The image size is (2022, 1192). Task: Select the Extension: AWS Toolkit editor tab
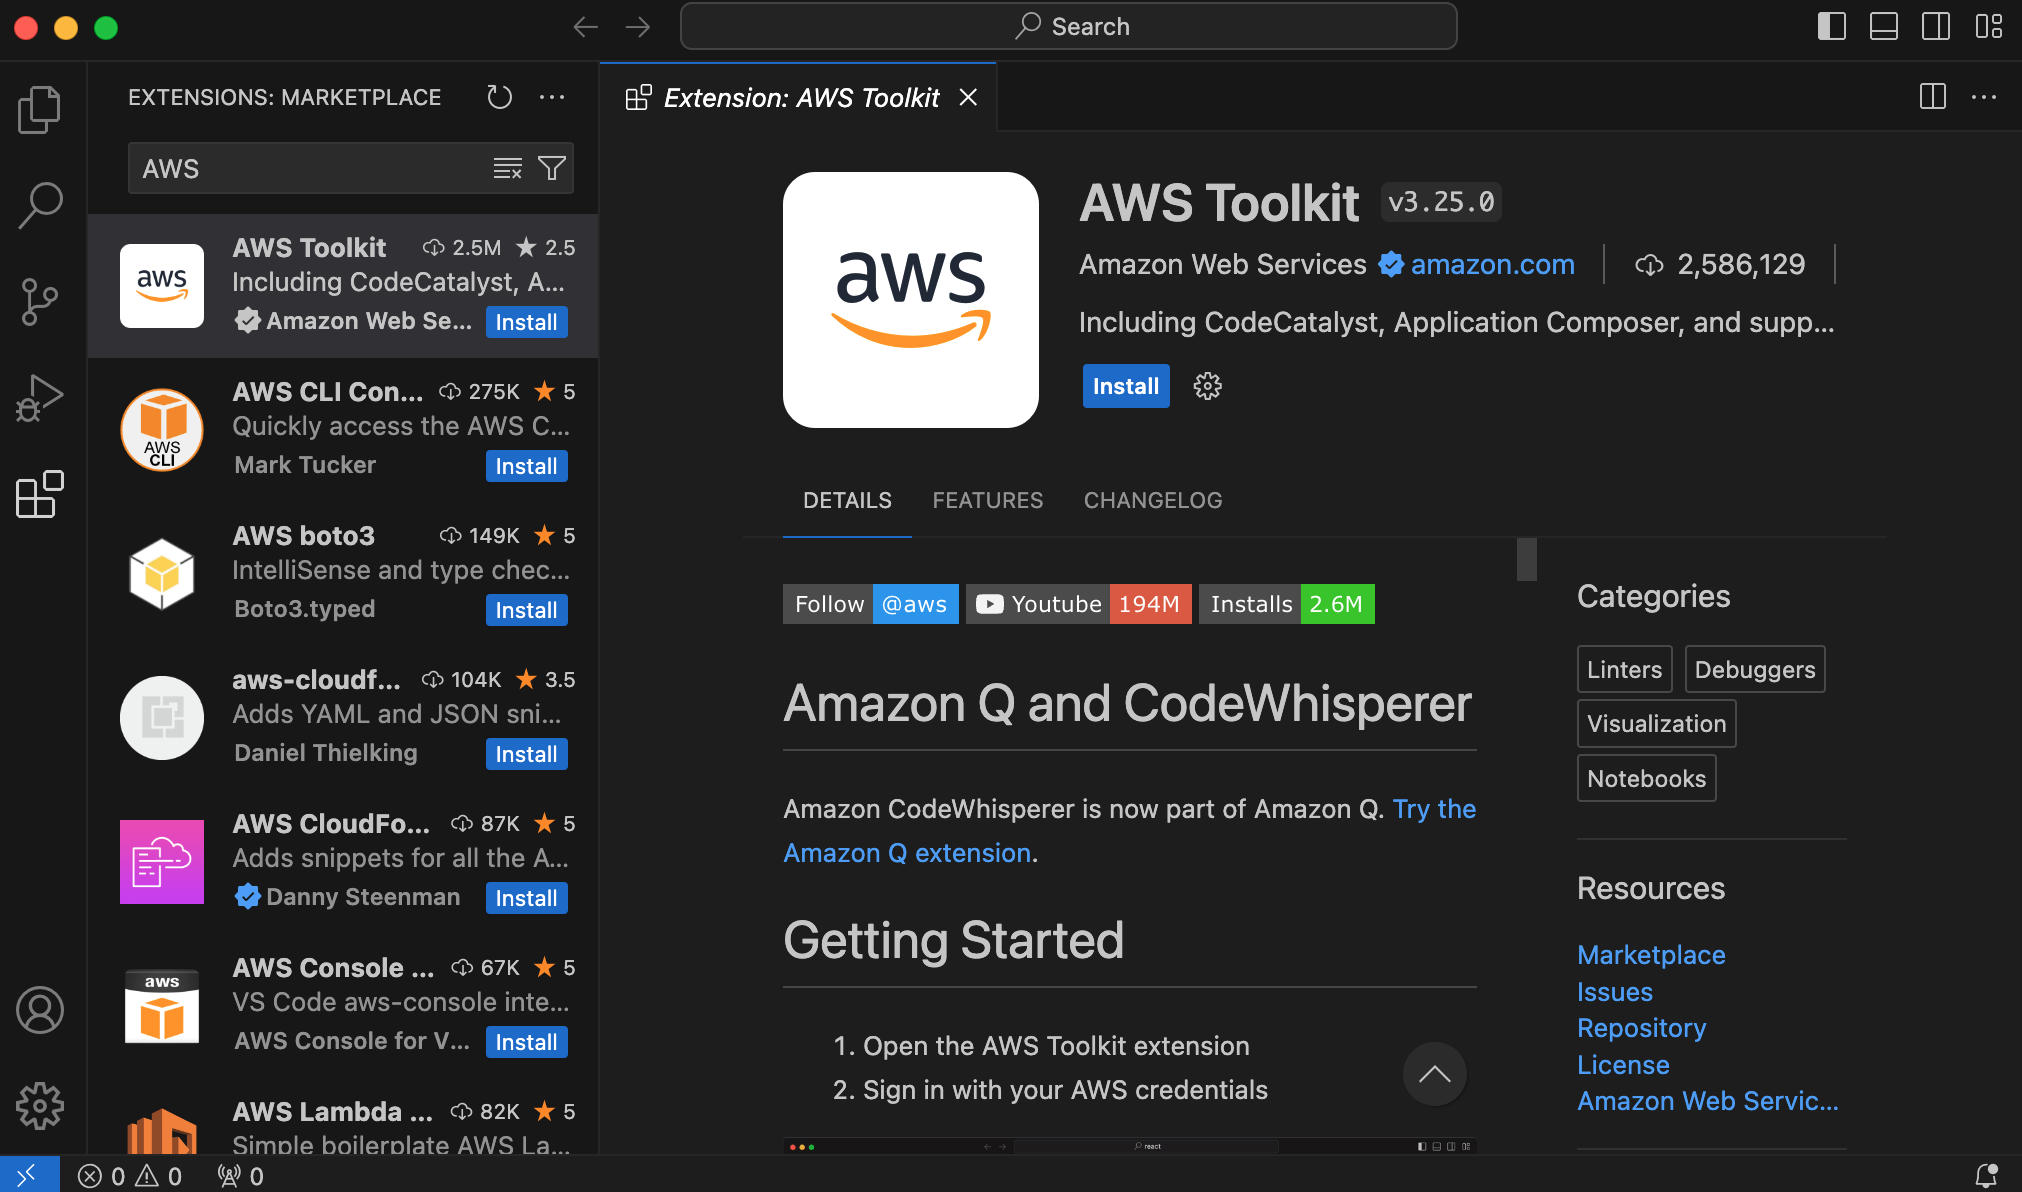(x=798, y=97)
